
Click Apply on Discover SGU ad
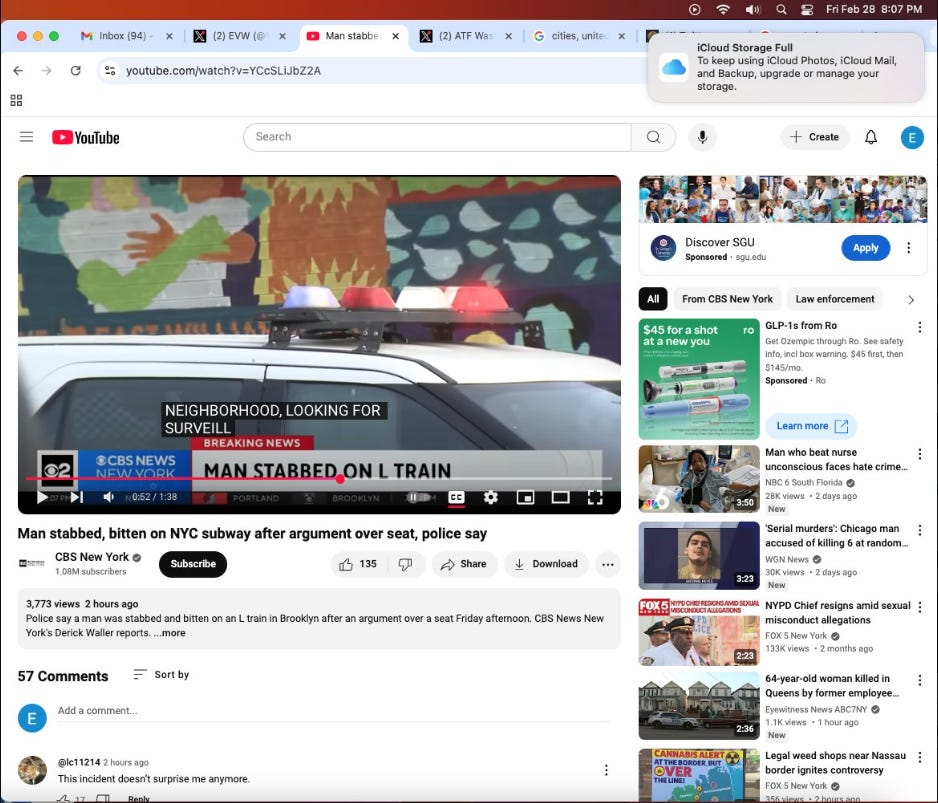[865, 248]
